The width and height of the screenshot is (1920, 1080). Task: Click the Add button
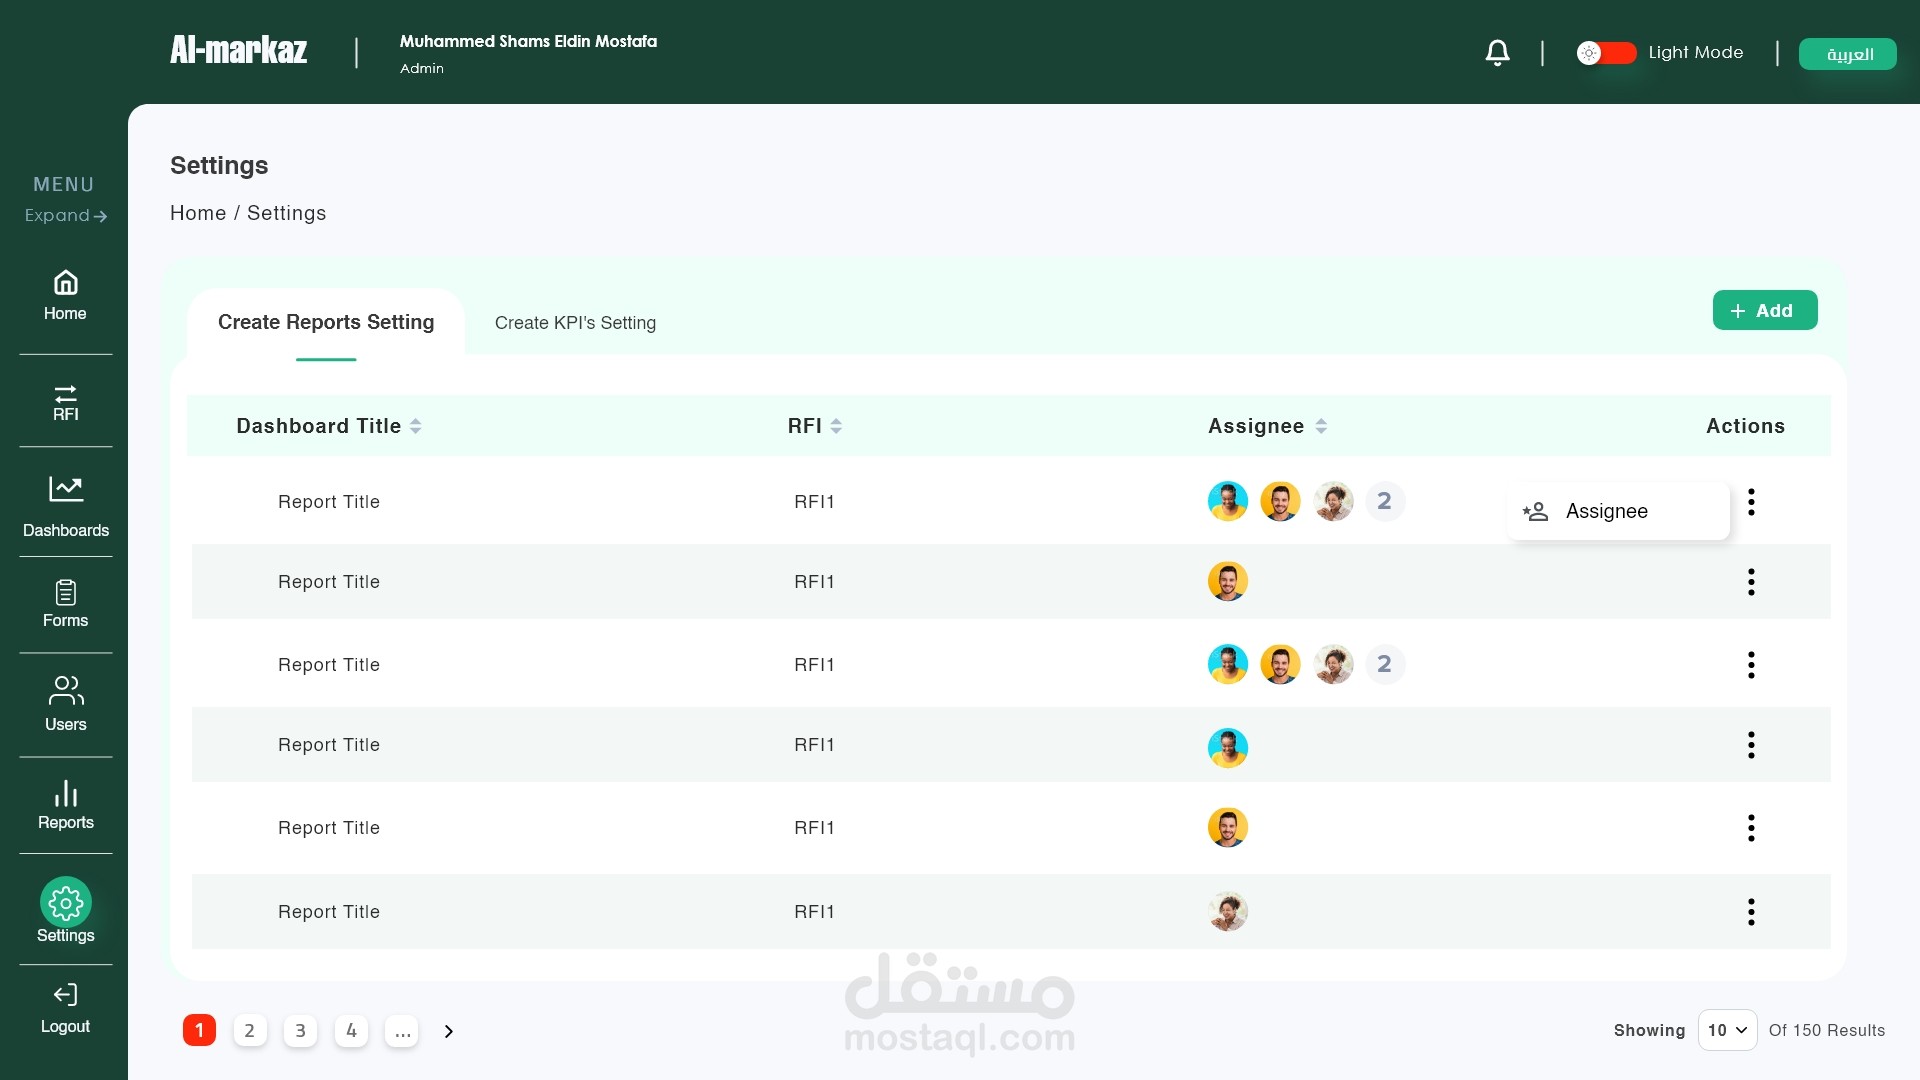[x=1764, y=311]
